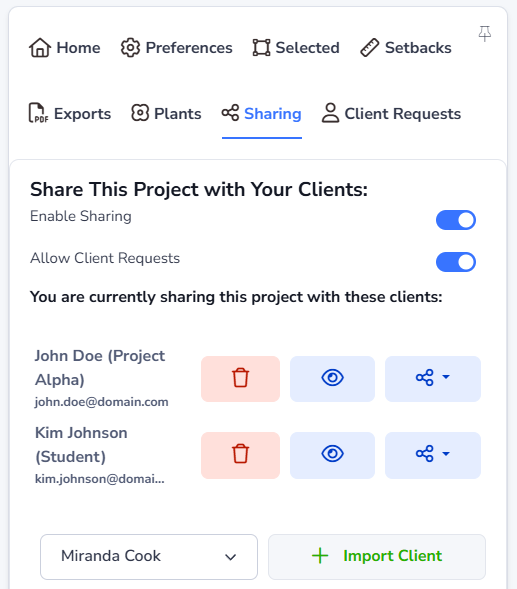View project as John Doe via eye button
The image size is (517, 589).
click(332, 379)
